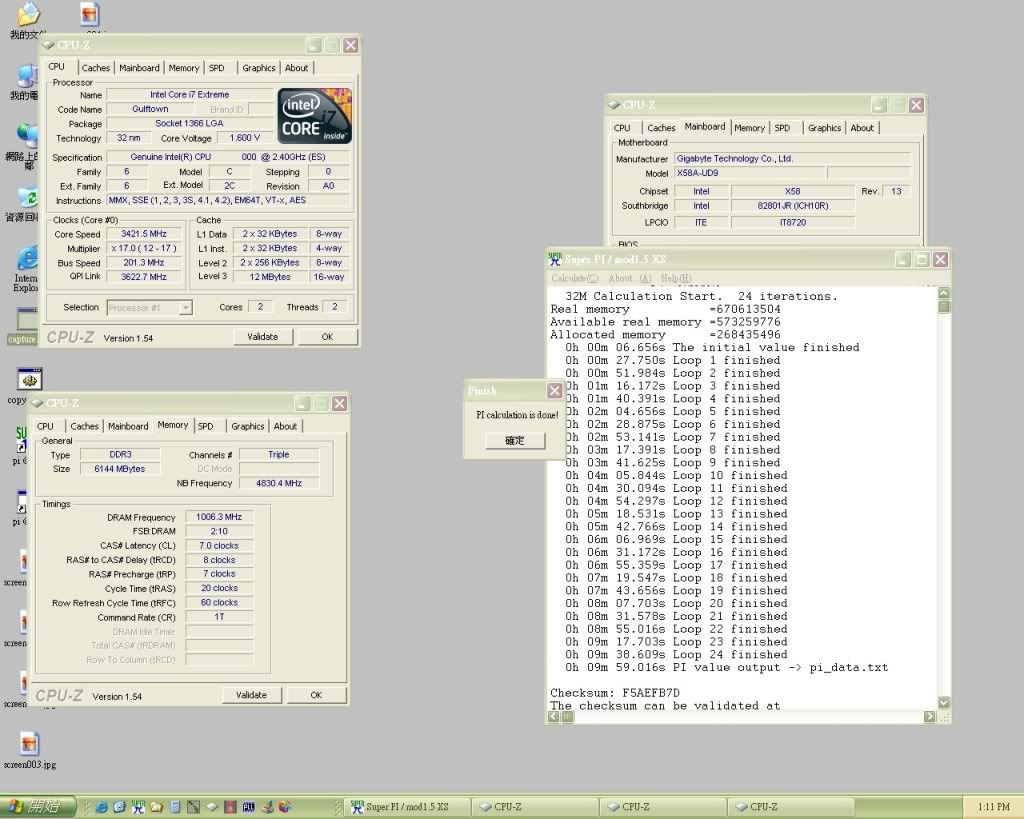
Task: Open CPU tab in the Memory CPU-Z window
Action: click(45, 426)
